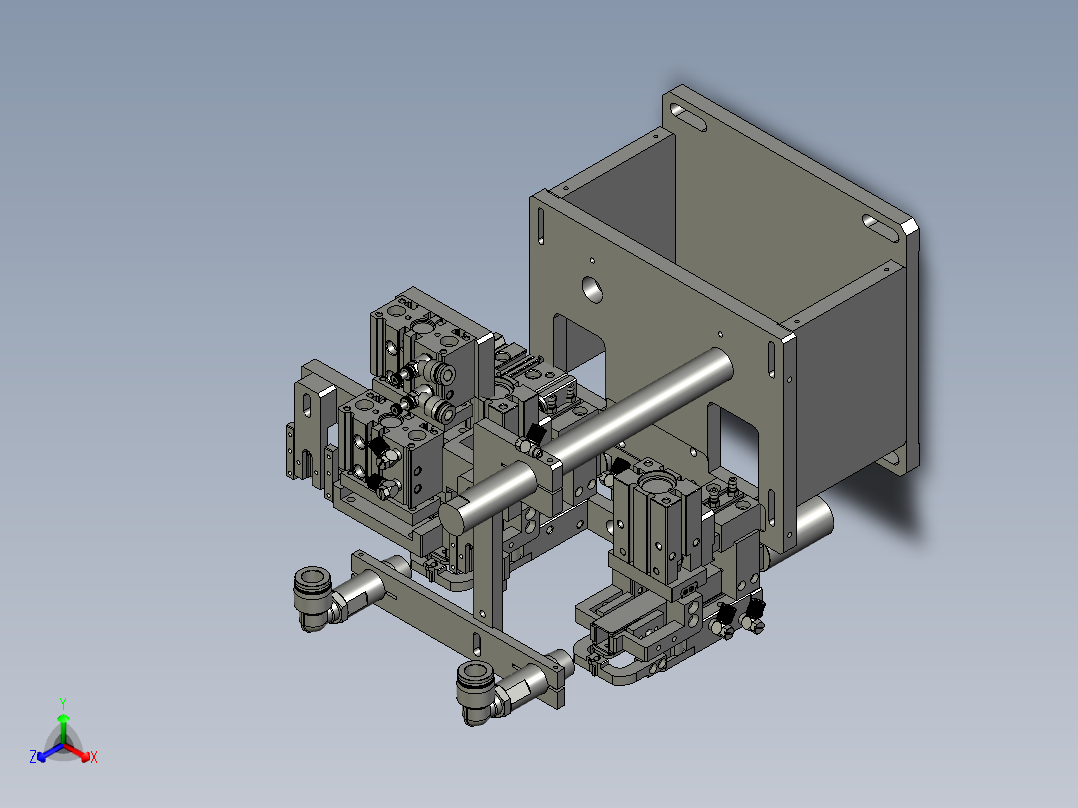This screenshot has height=808, width=1078.
Task: Select the small black sensor on the gripper
Action: pos(381,445)
